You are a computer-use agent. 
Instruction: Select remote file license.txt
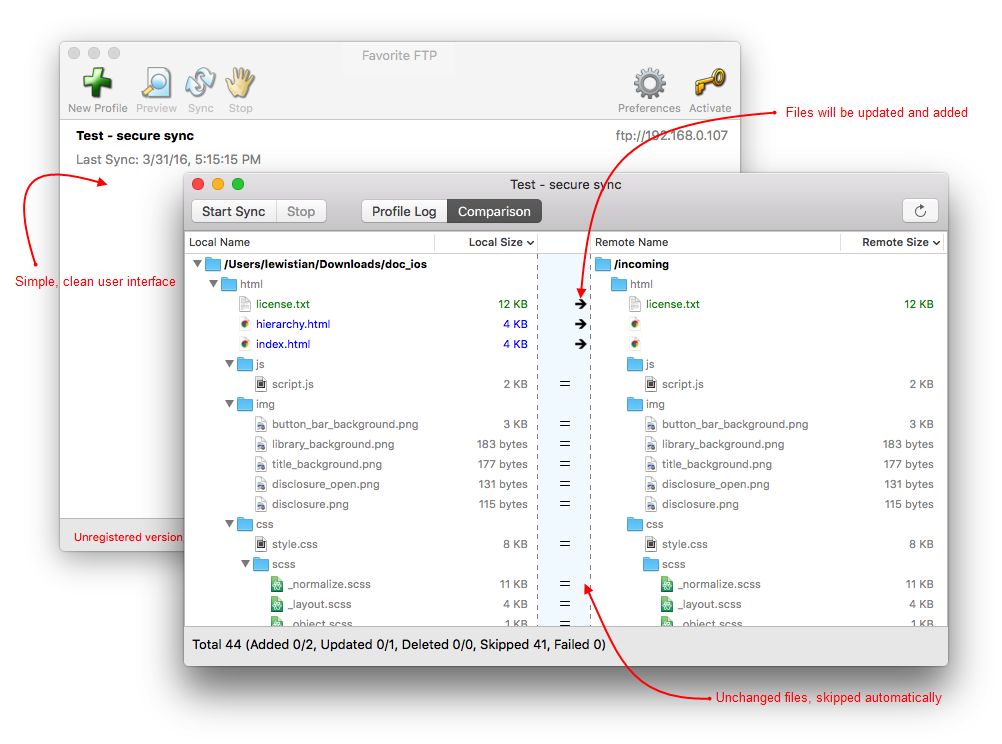click(x=672, y=304)
